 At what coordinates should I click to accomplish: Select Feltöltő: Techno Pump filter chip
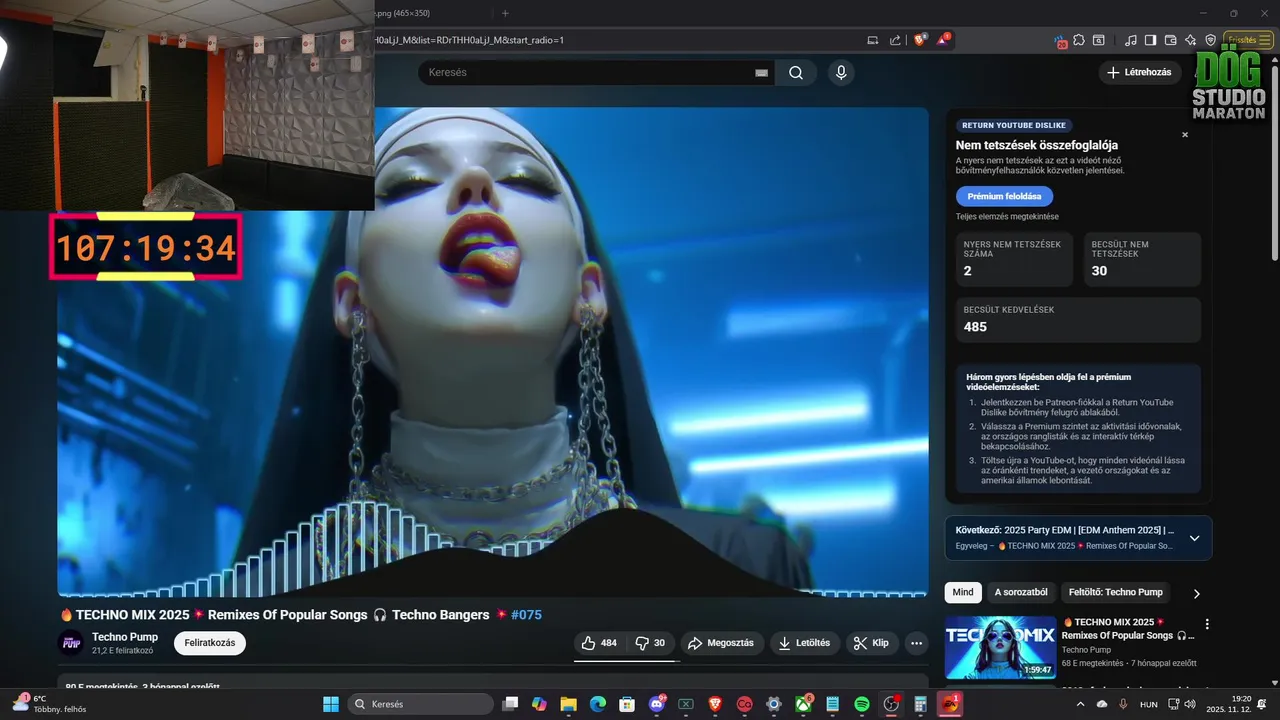[1116, 592]
